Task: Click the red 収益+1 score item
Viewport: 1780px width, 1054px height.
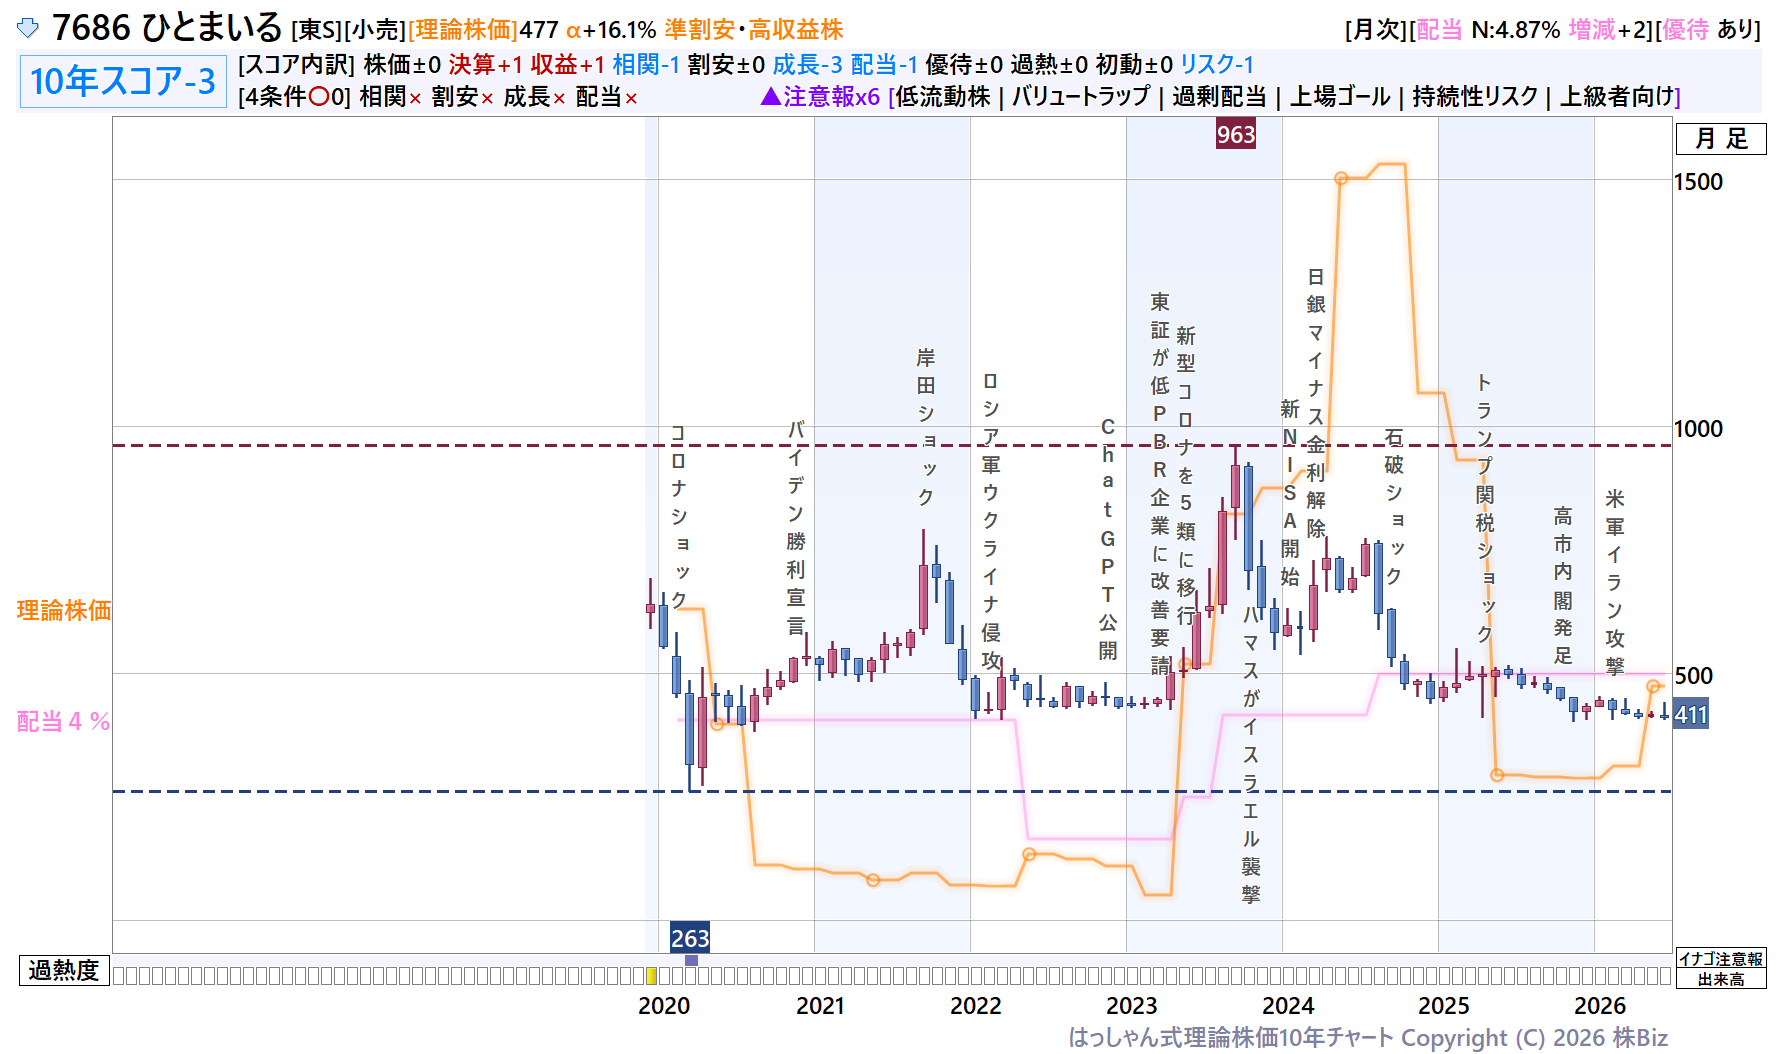Action: click(568, 65)
